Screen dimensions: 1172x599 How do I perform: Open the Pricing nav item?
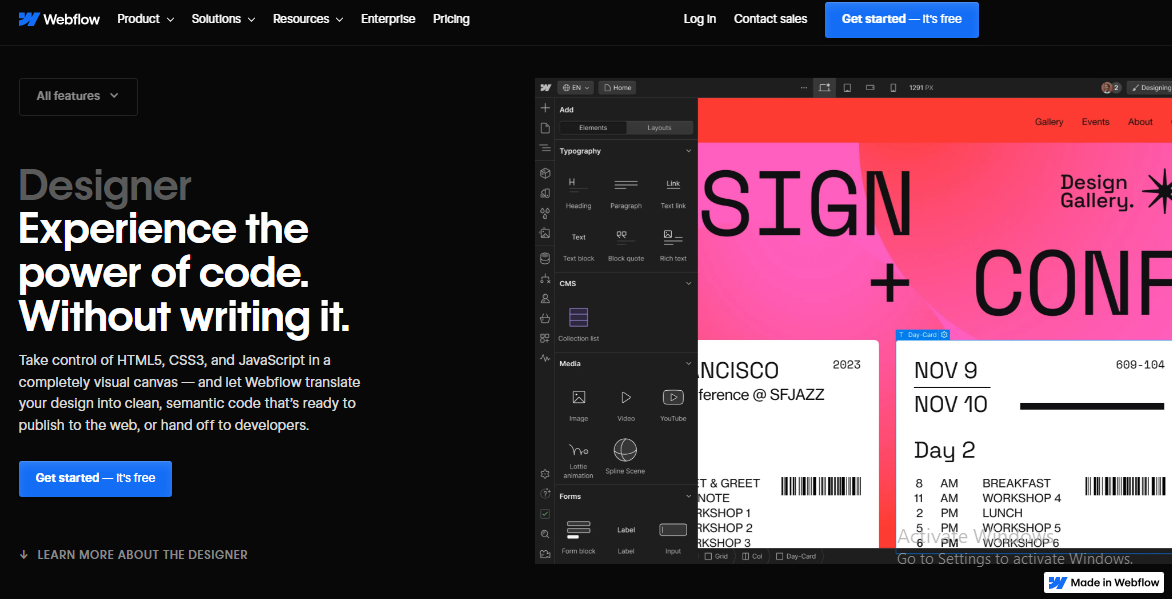pos(451,19)
